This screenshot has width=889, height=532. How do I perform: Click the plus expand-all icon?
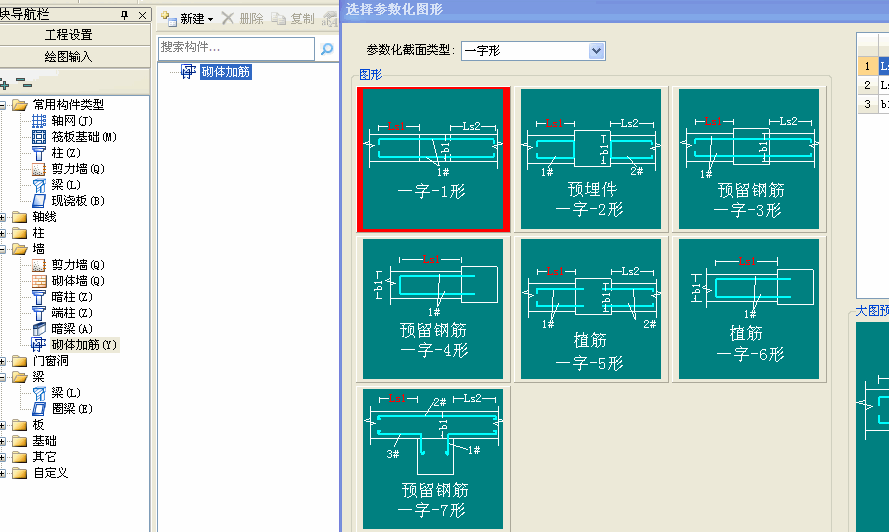click(x=4, y=85)
